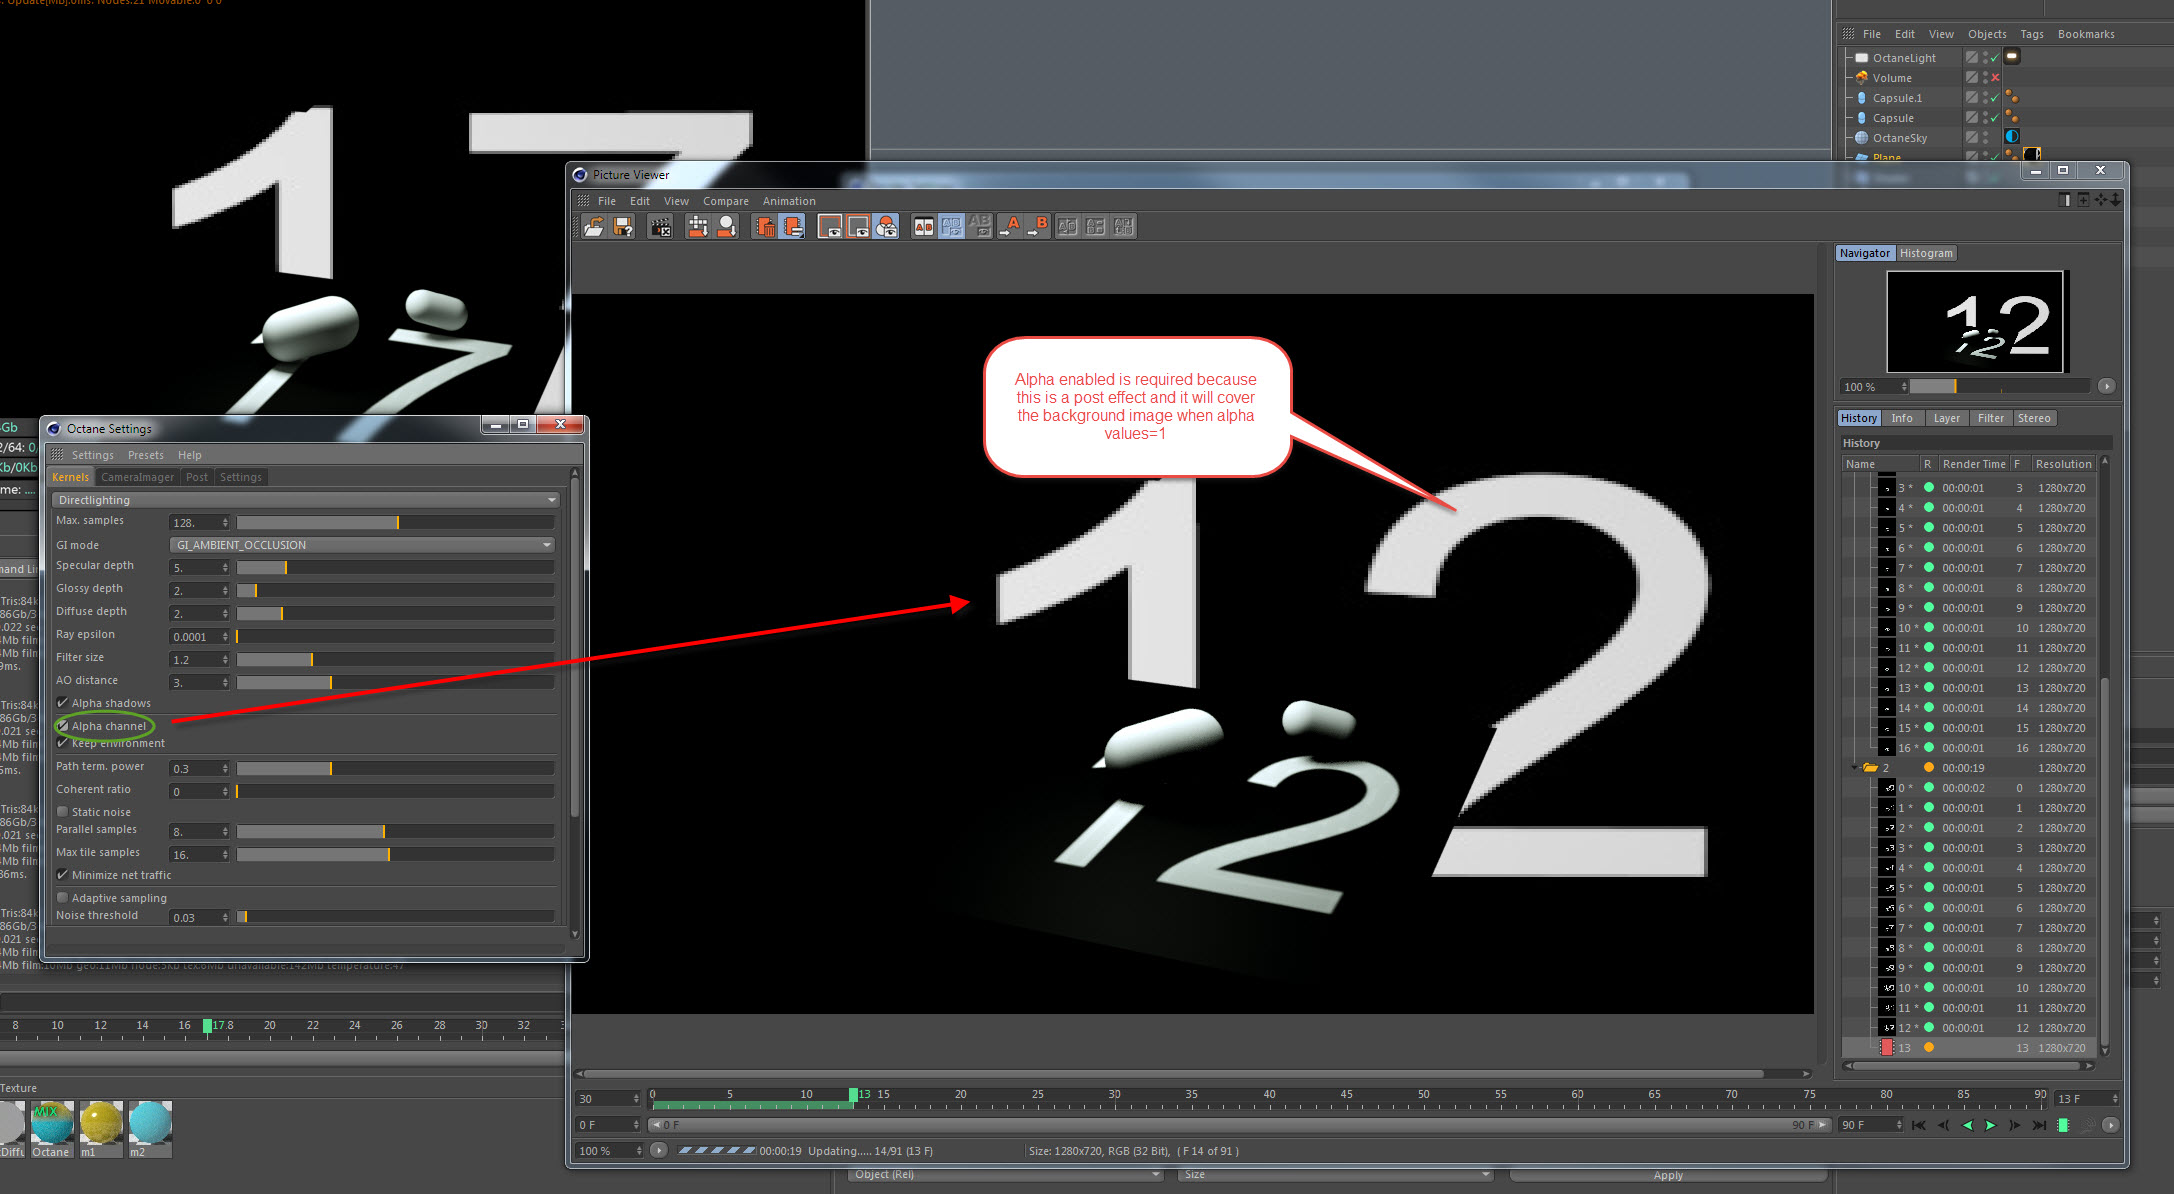This screenshot has height=1194, width=2174.
Task: Click the AB compare icon
Action: coord(923,227)
